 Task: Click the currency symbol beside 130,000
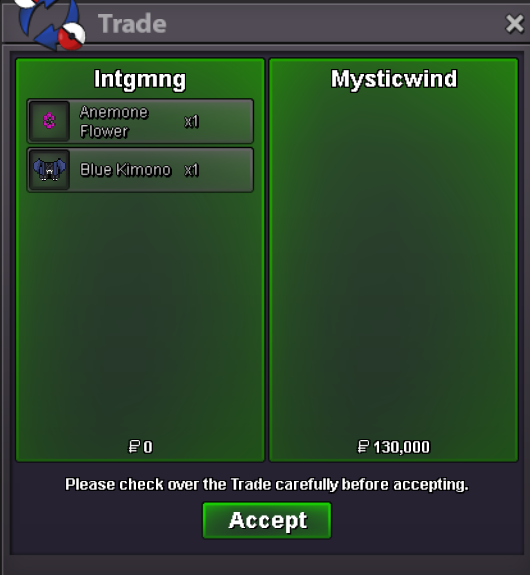363,447
